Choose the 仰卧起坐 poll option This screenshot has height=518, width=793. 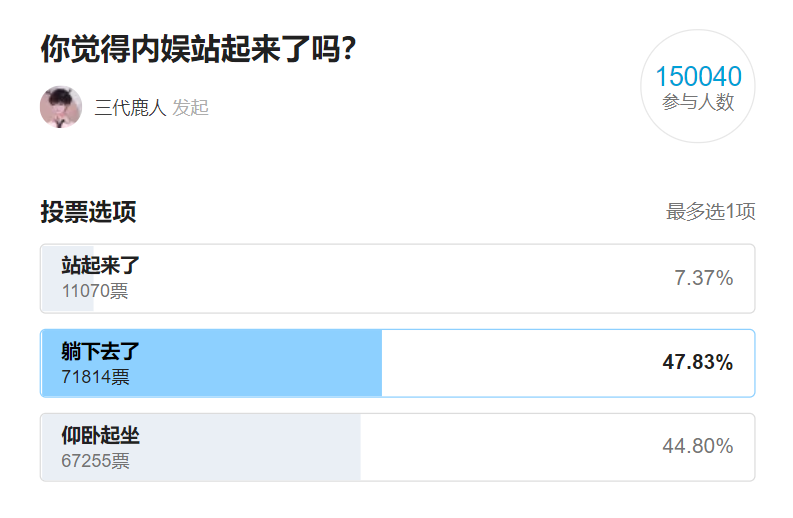[101, 436]
